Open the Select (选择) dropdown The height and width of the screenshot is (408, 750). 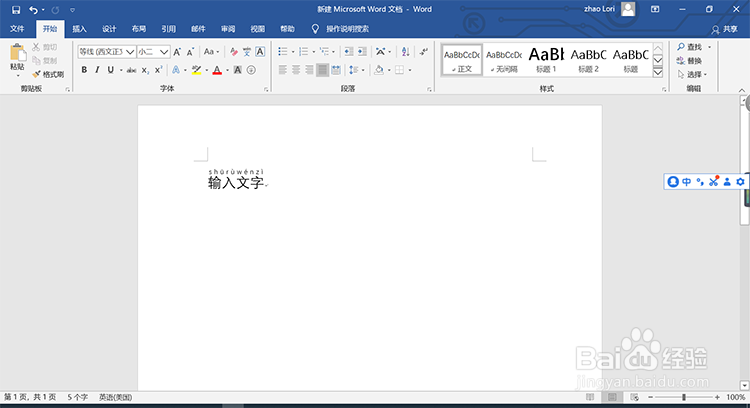tap(692, 74)
